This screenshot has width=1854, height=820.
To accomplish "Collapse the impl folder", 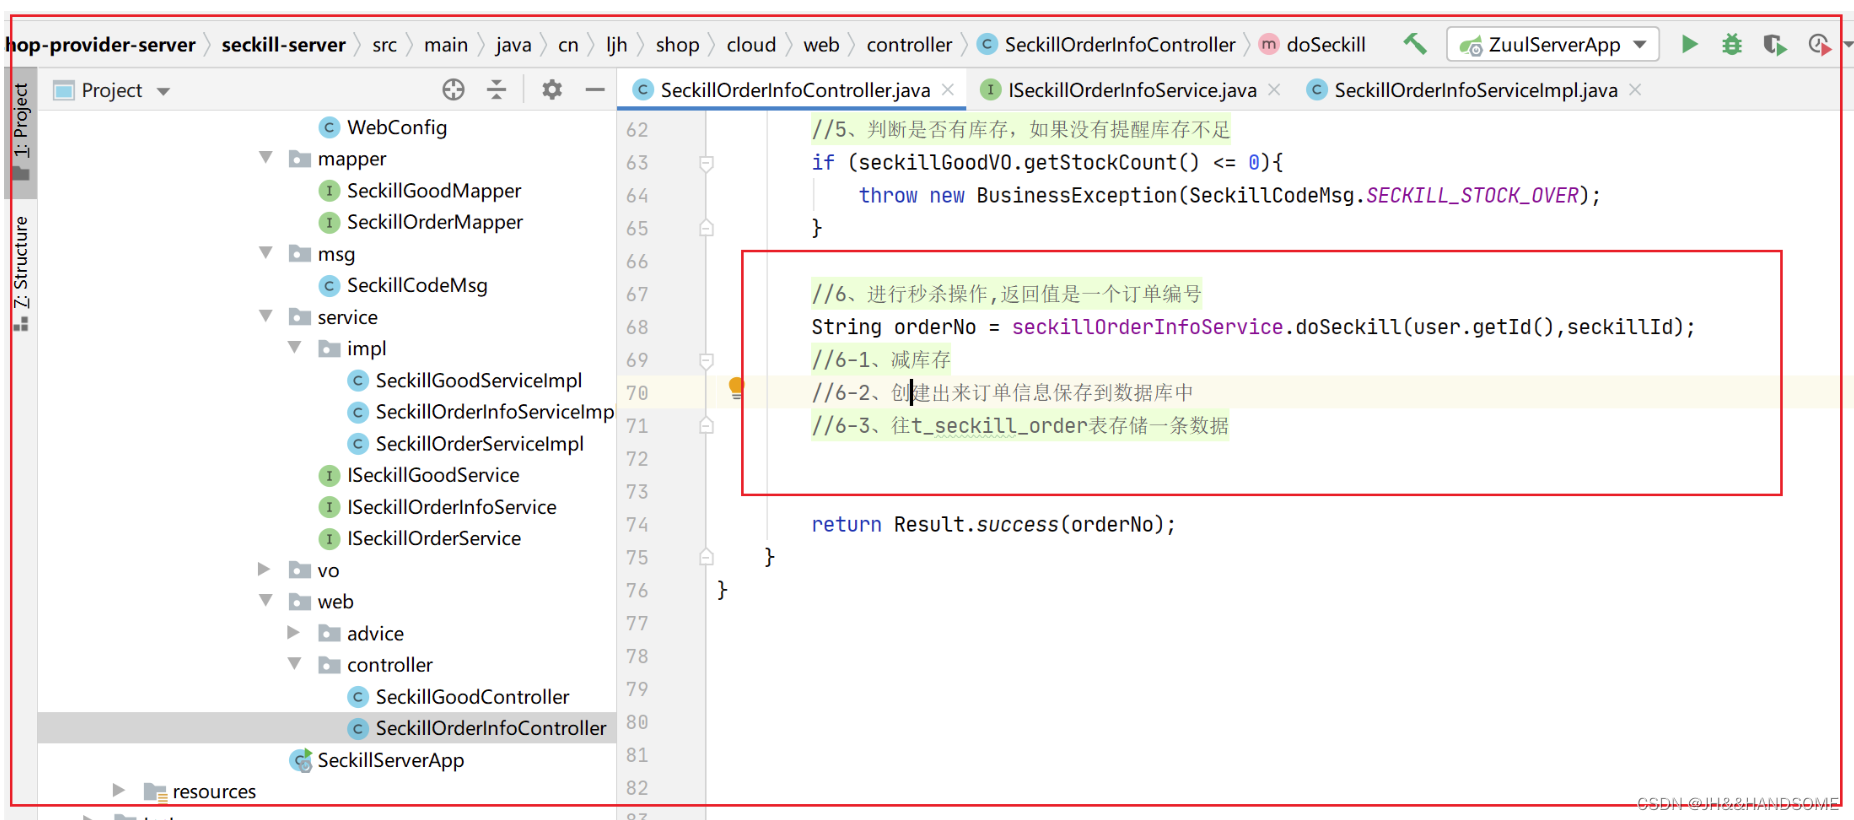I will coord(295,347).
